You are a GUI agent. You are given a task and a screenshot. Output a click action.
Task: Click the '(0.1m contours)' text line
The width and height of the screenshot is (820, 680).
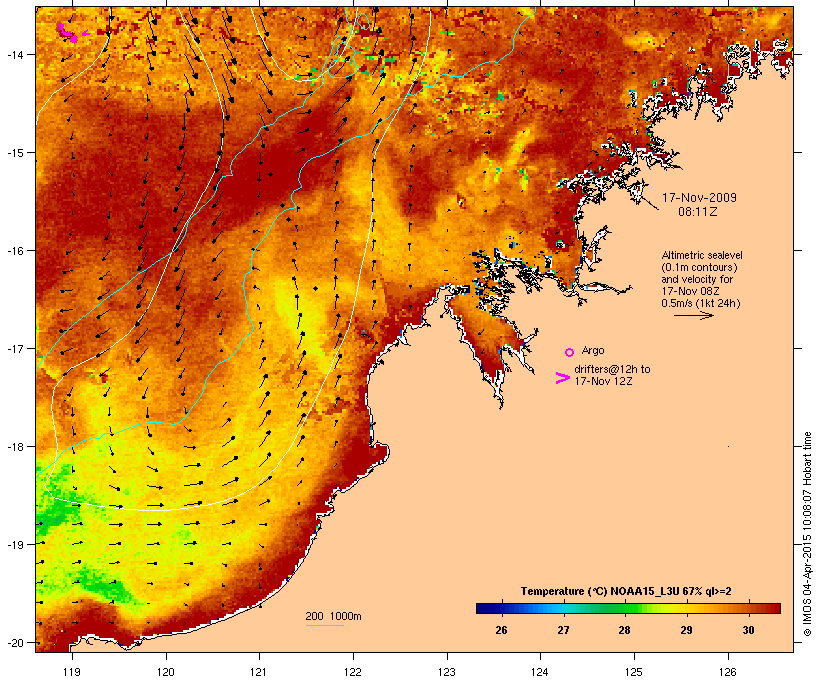point(699,267)
